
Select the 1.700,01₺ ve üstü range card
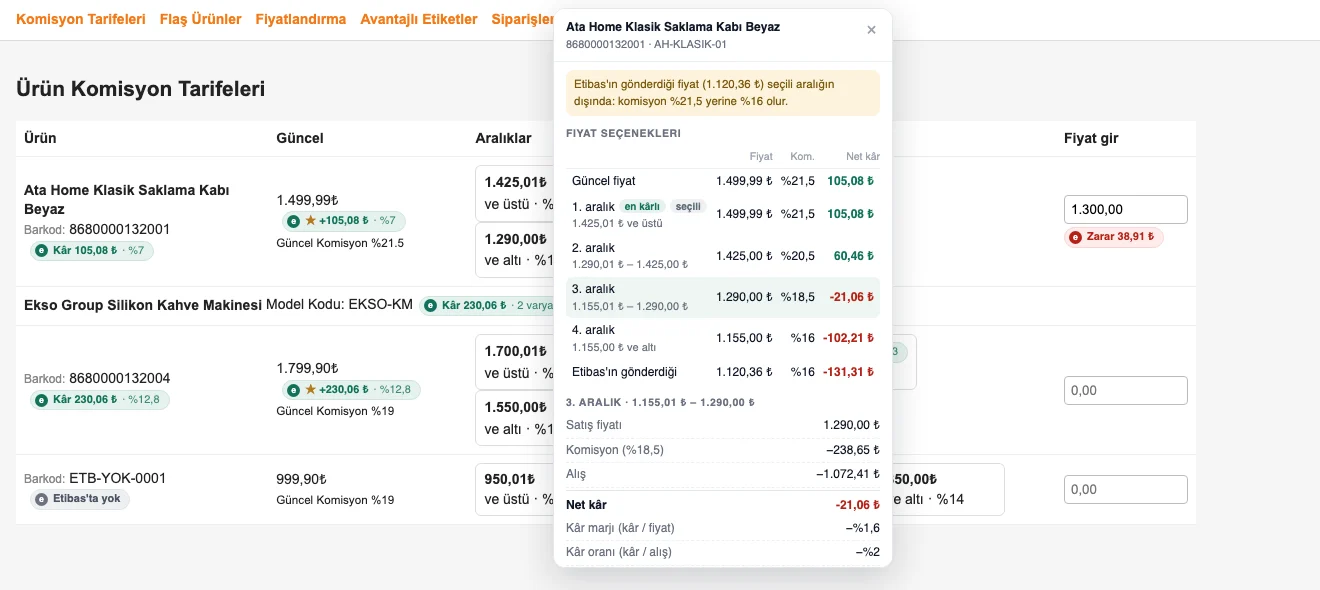tap(515, 362)
